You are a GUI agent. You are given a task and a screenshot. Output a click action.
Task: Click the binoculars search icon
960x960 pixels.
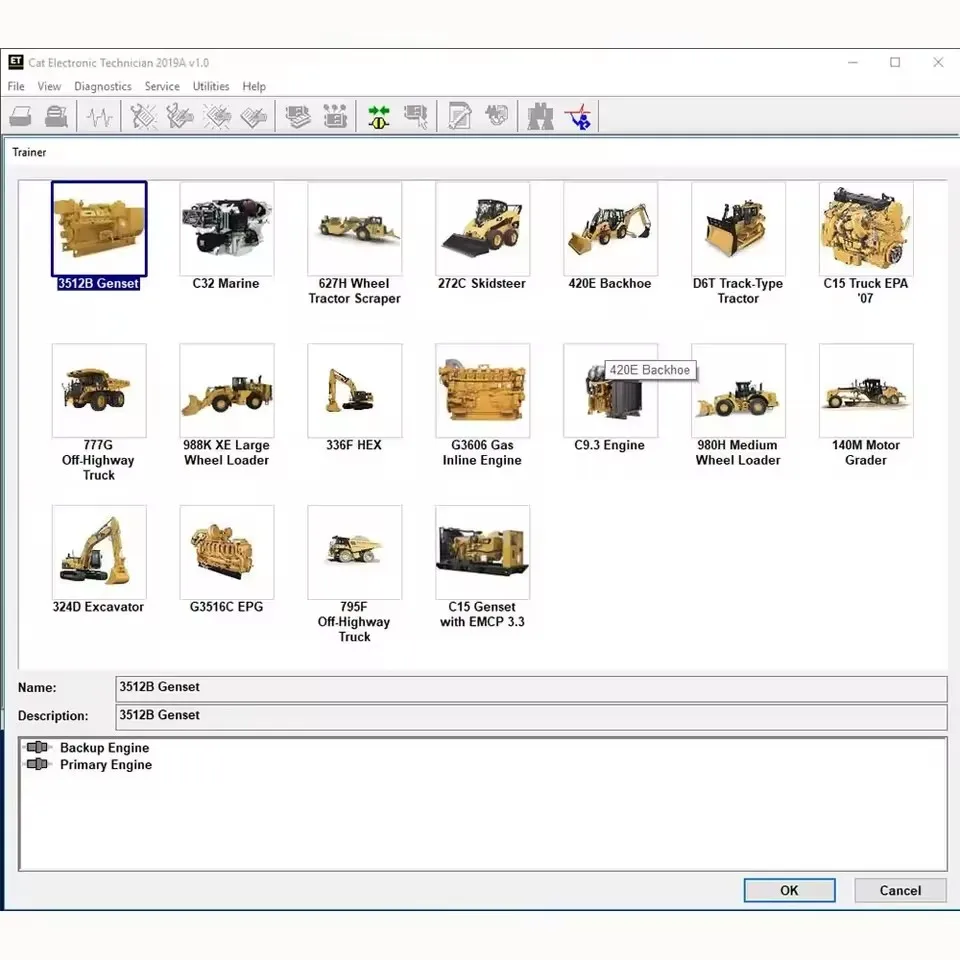point(540,116)
